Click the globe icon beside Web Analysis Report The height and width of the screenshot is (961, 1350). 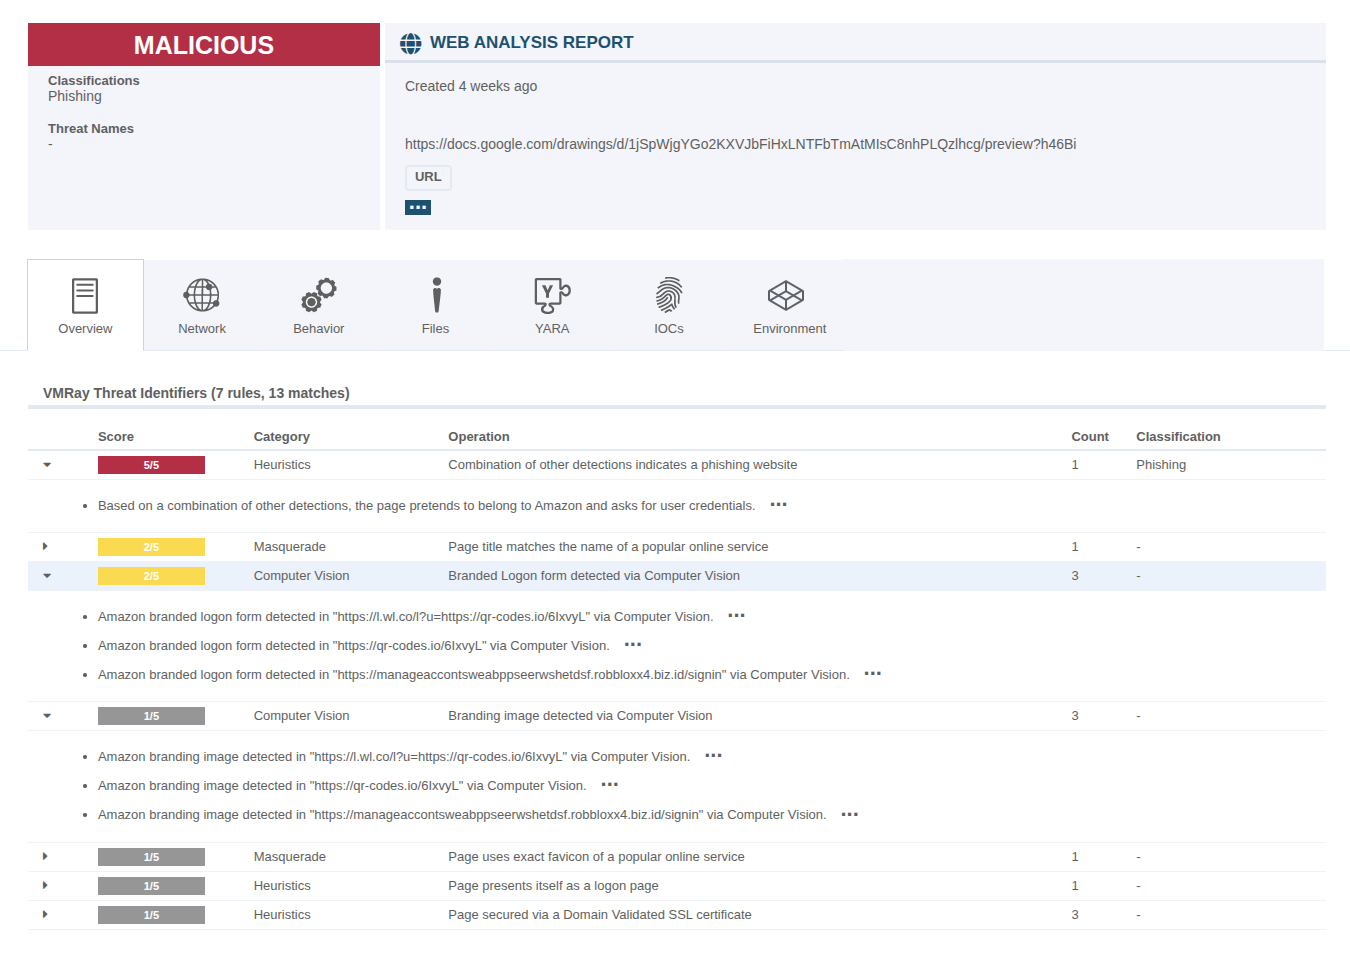[x=411, y=43]
